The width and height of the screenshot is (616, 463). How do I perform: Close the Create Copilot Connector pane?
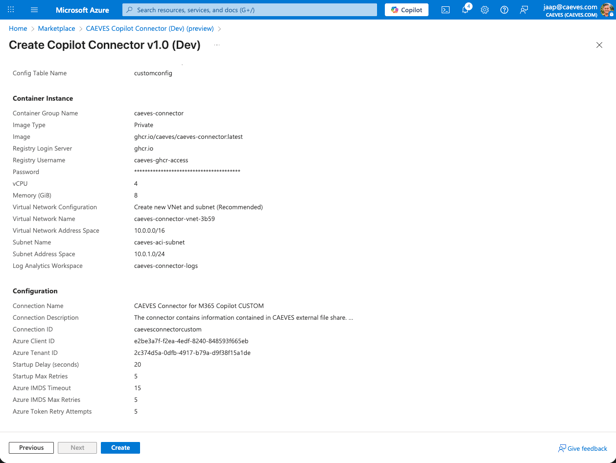tap(599, 45)
